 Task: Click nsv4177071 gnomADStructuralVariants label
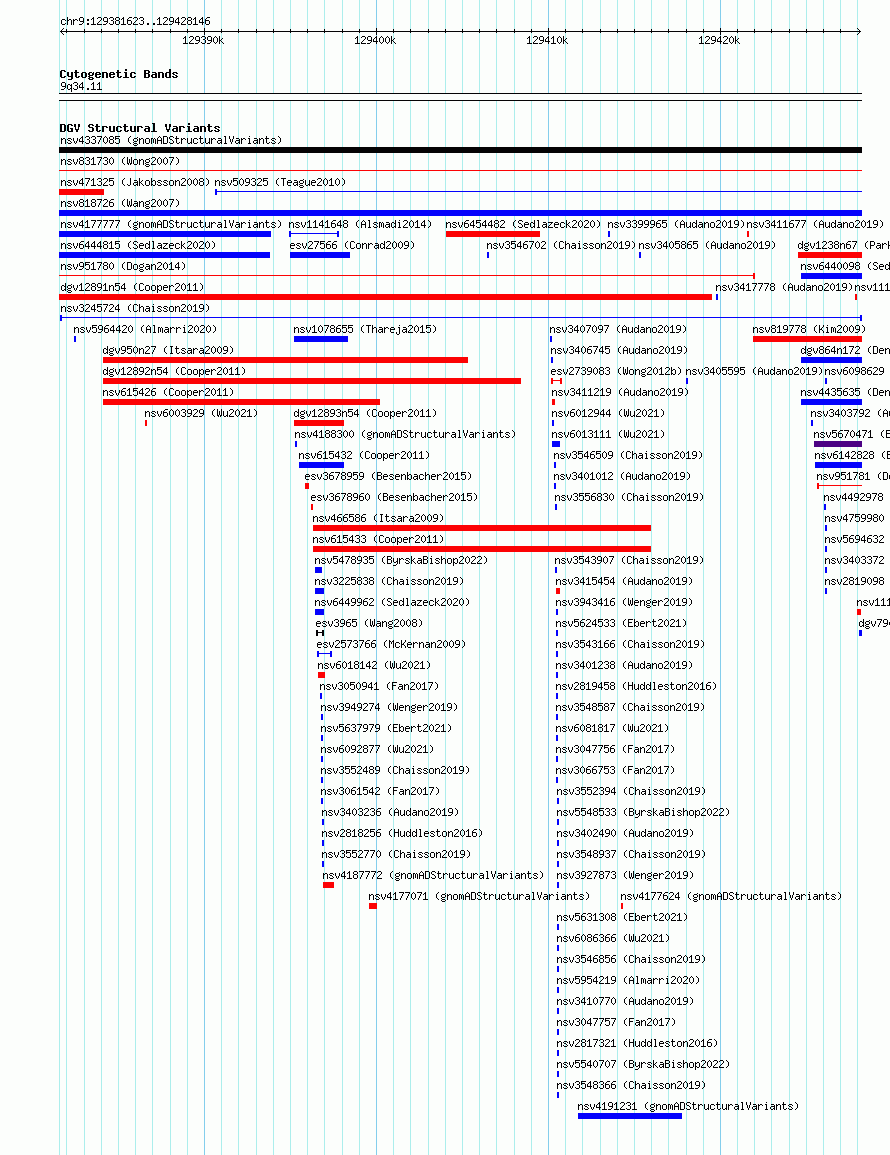[x=480, y=896]
